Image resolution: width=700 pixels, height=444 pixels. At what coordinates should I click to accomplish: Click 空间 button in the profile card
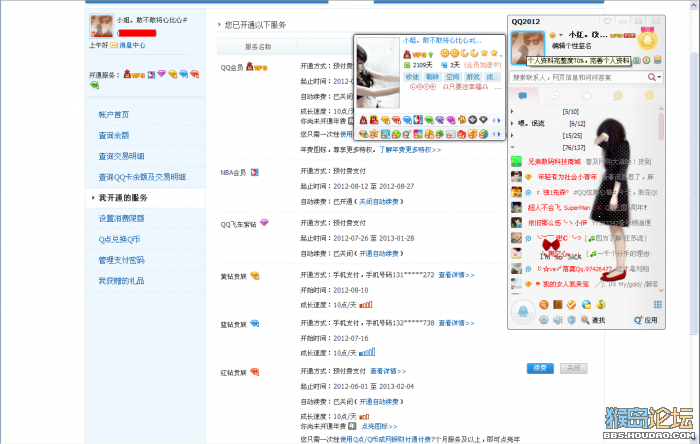(x=452, y=77)
